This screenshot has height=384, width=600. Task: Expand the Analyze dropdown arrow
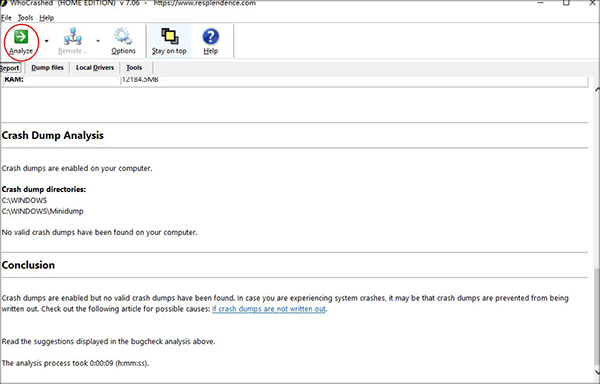(x=47, y=41)
